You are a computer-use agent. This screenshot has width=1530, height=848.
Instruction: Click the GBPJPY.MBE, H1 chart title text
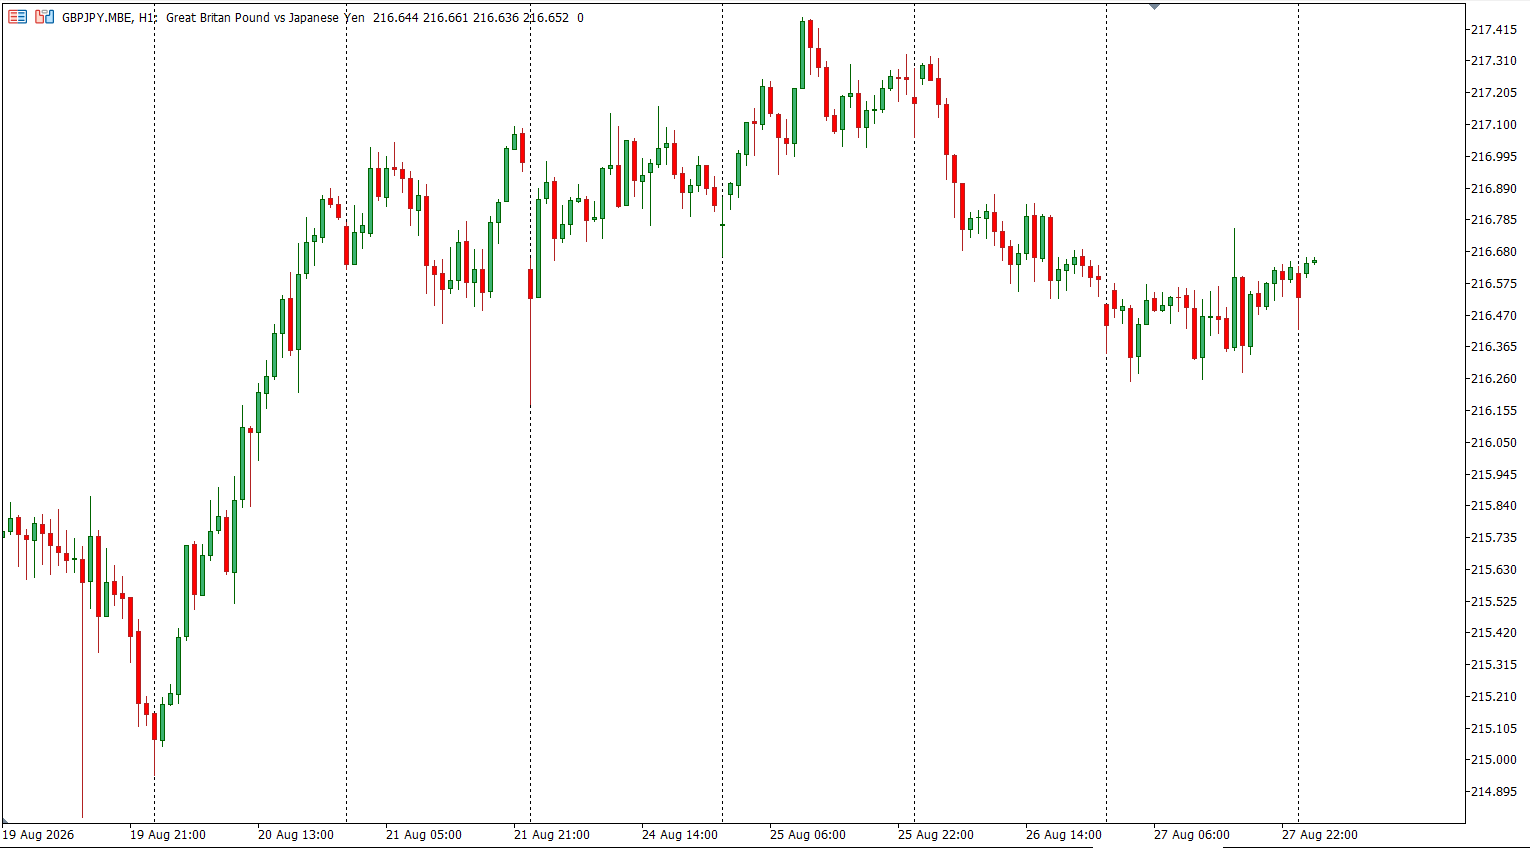coord(108,18)
